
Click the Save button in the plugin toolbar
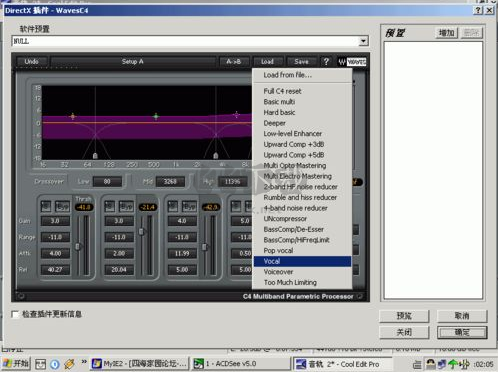point(301,62)
